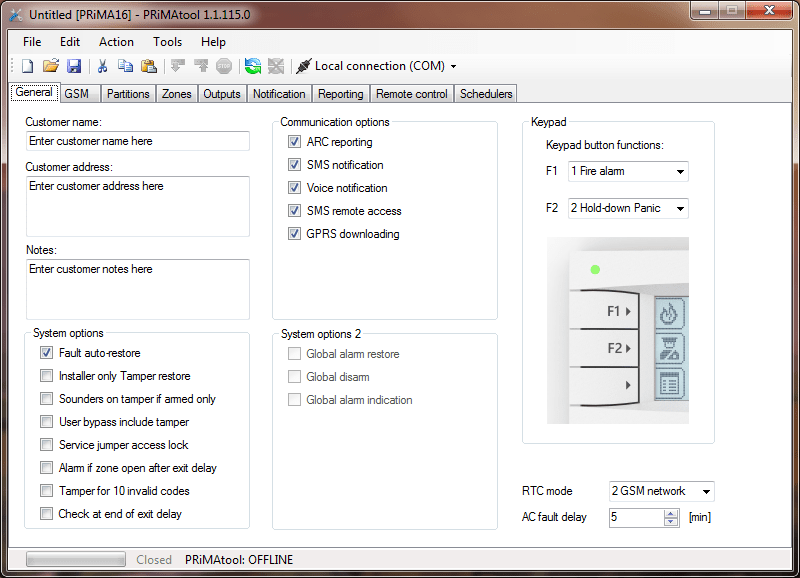Toggle ARC reporting checkbox
800x578 pixels.
pos(294,141)
